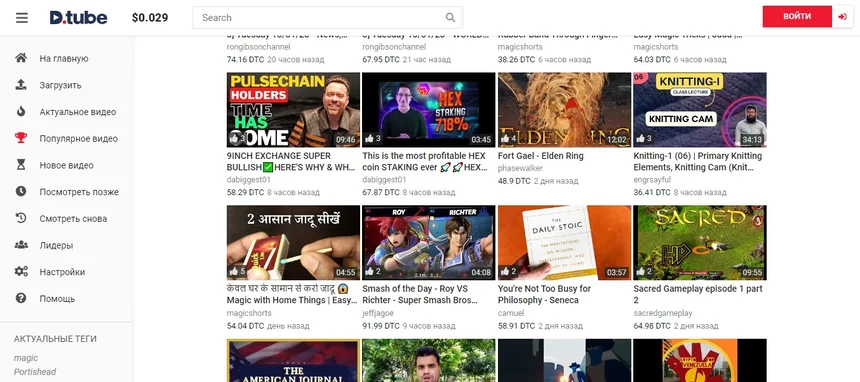The image size is (860, 382).
Task: Go to На главную page
Action: 64,59
